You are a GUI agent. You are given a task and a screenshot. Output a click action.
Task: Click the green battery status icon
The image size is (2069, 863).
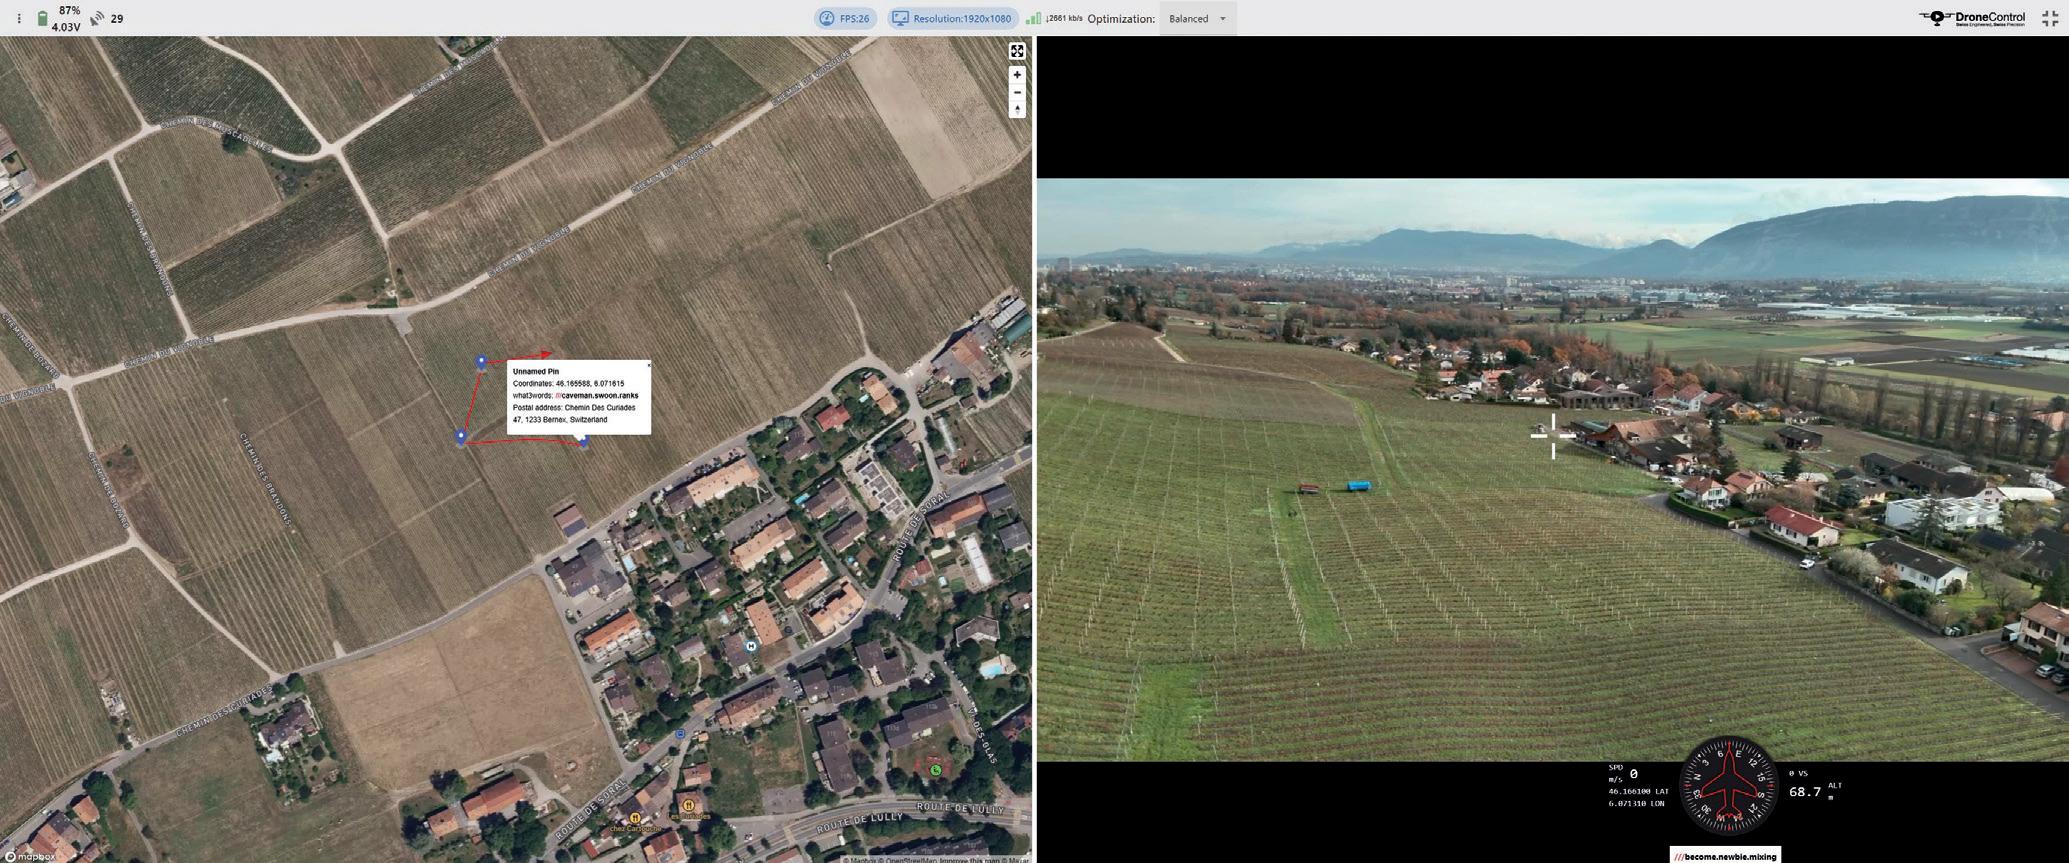43,19
